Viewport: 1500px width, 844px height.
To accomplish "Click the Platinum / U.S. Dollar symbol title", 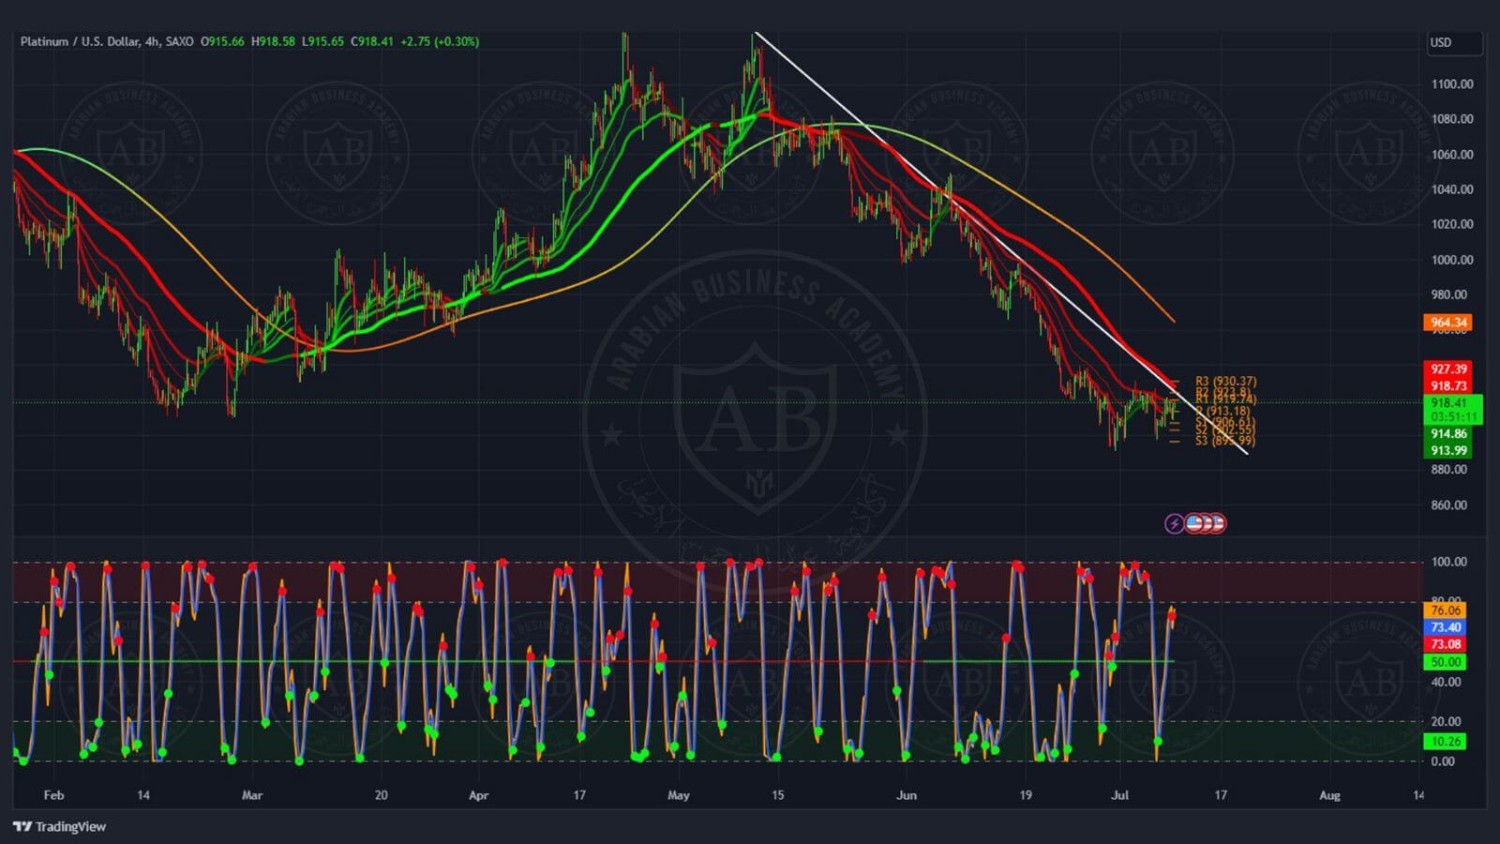I will (x=79, y=42).
